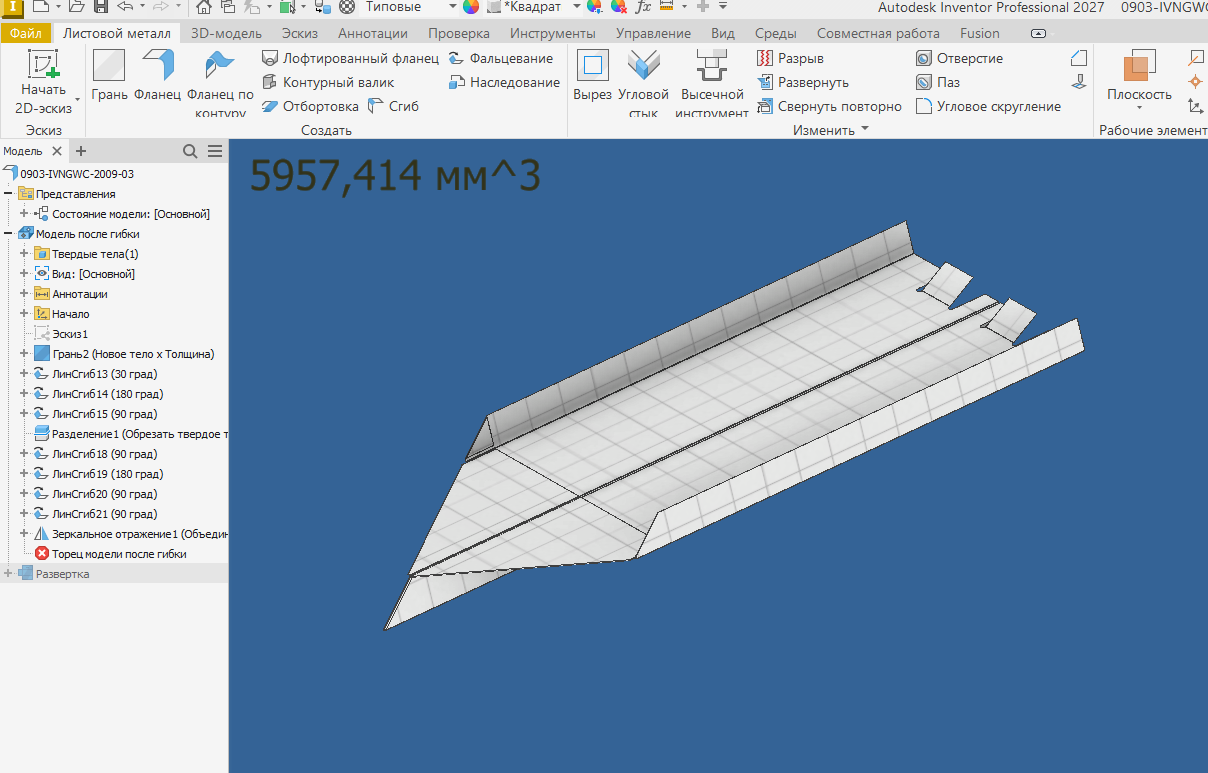Image resolution: width=1208 pixels, height=773 pixels.
Task: Add a new browser panel tab
Action: click(81, 151)
